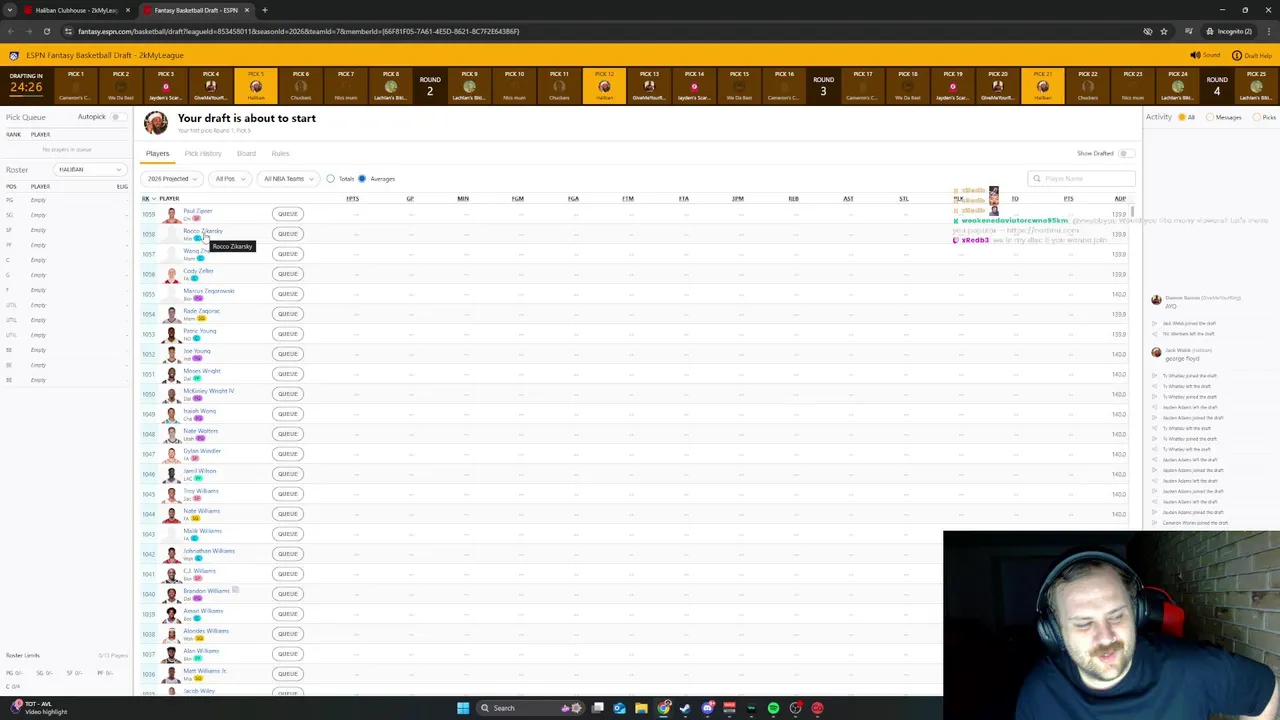Open Discord from the taskbar

[x=707, y=708]
